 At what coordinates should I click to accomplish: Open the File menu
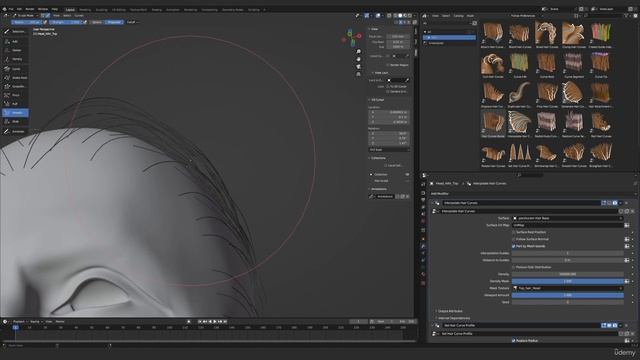(11, 9)
